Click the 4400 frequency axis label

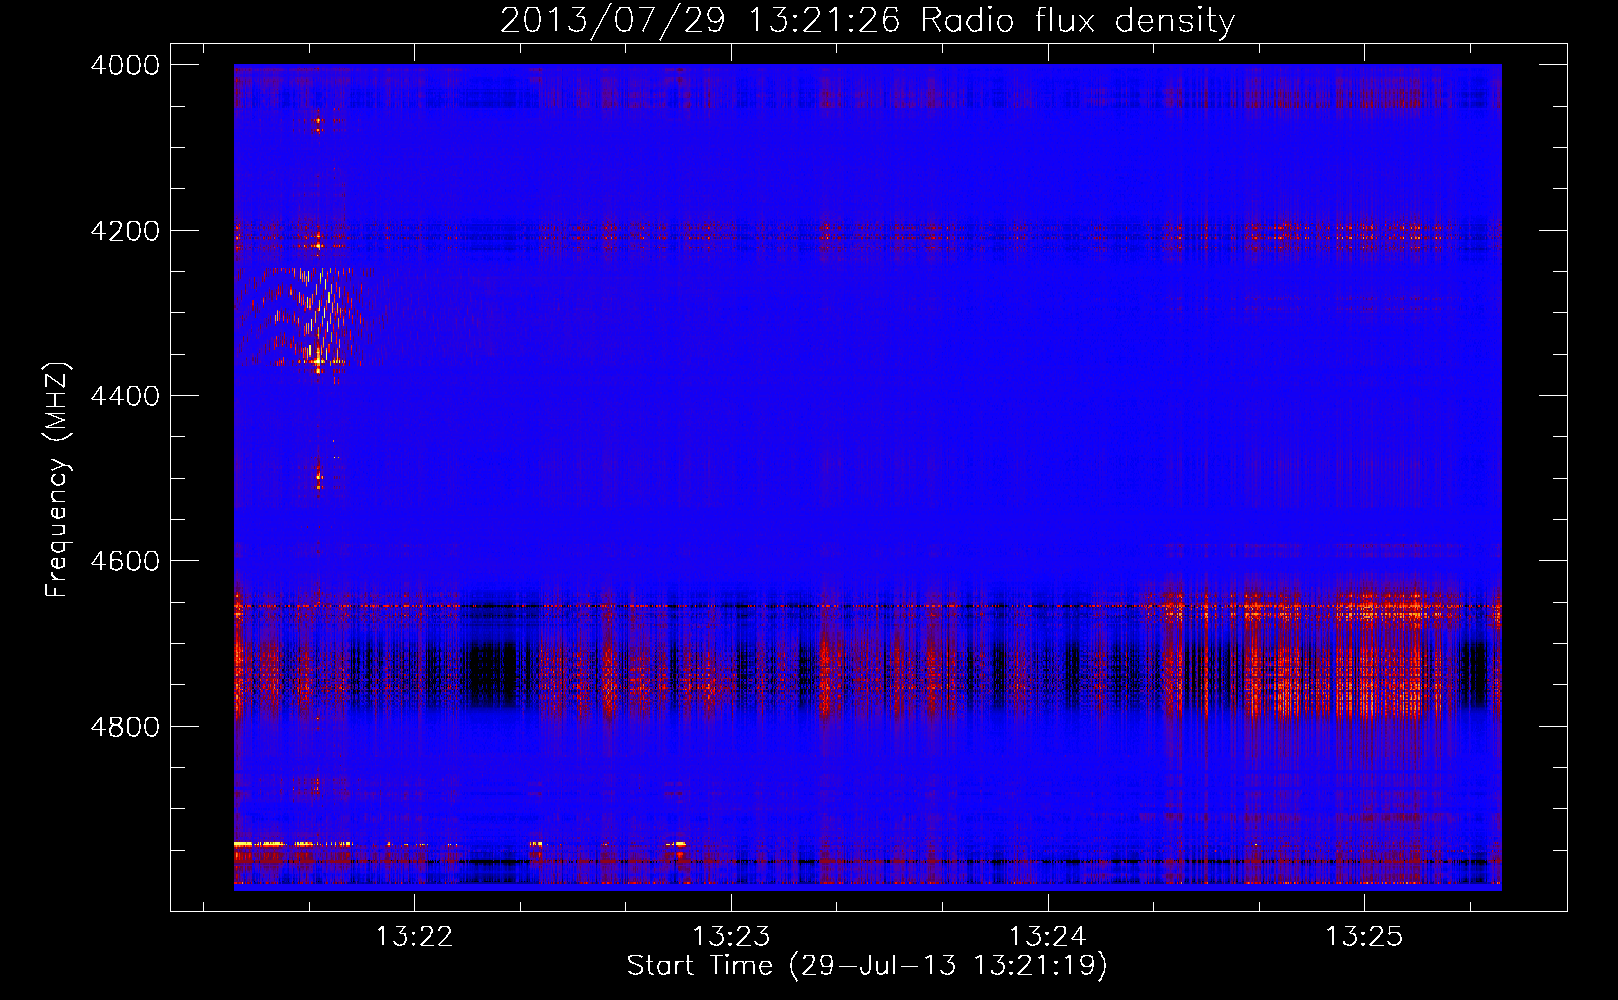[x=124, y=396]
